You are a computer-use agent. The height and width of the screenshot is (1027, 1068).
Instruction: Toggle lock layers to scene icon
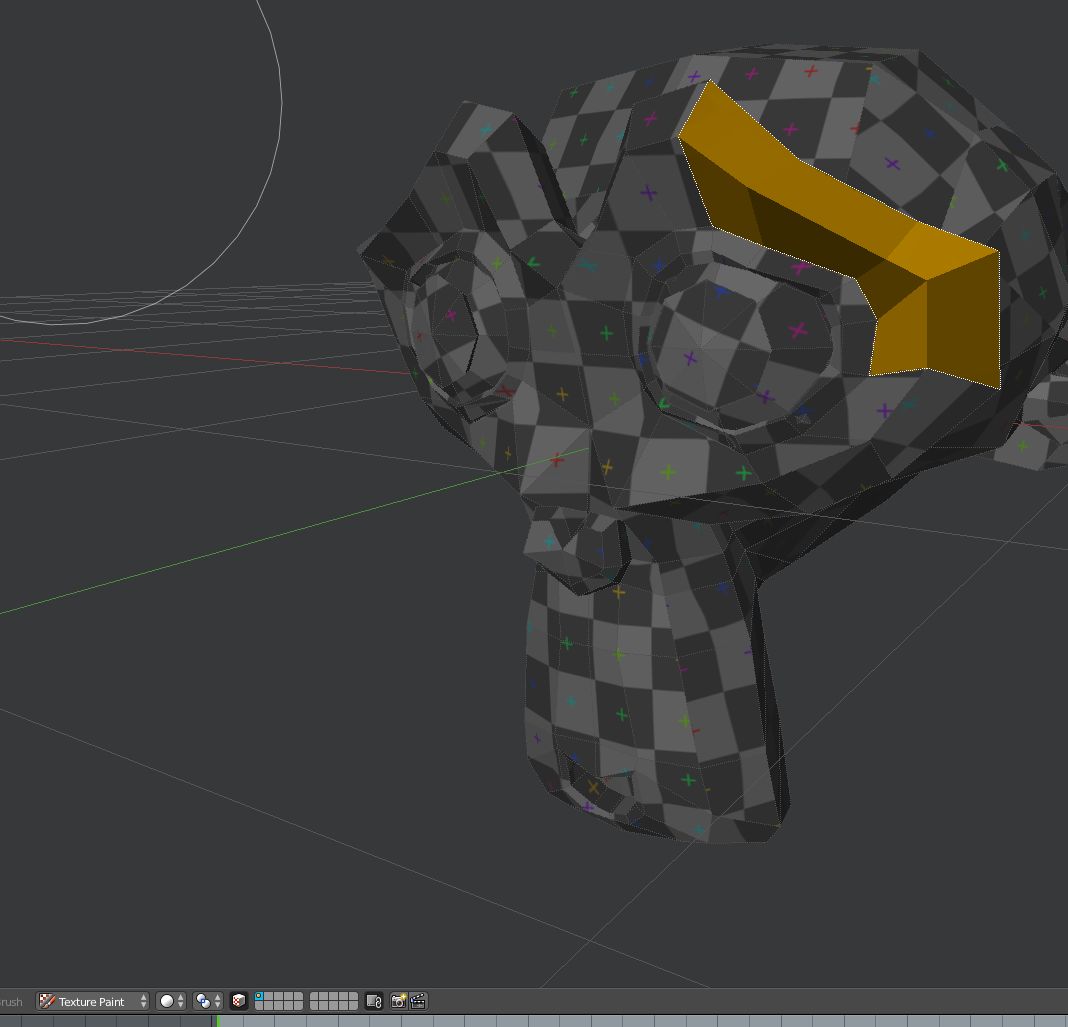point(374,1001)
